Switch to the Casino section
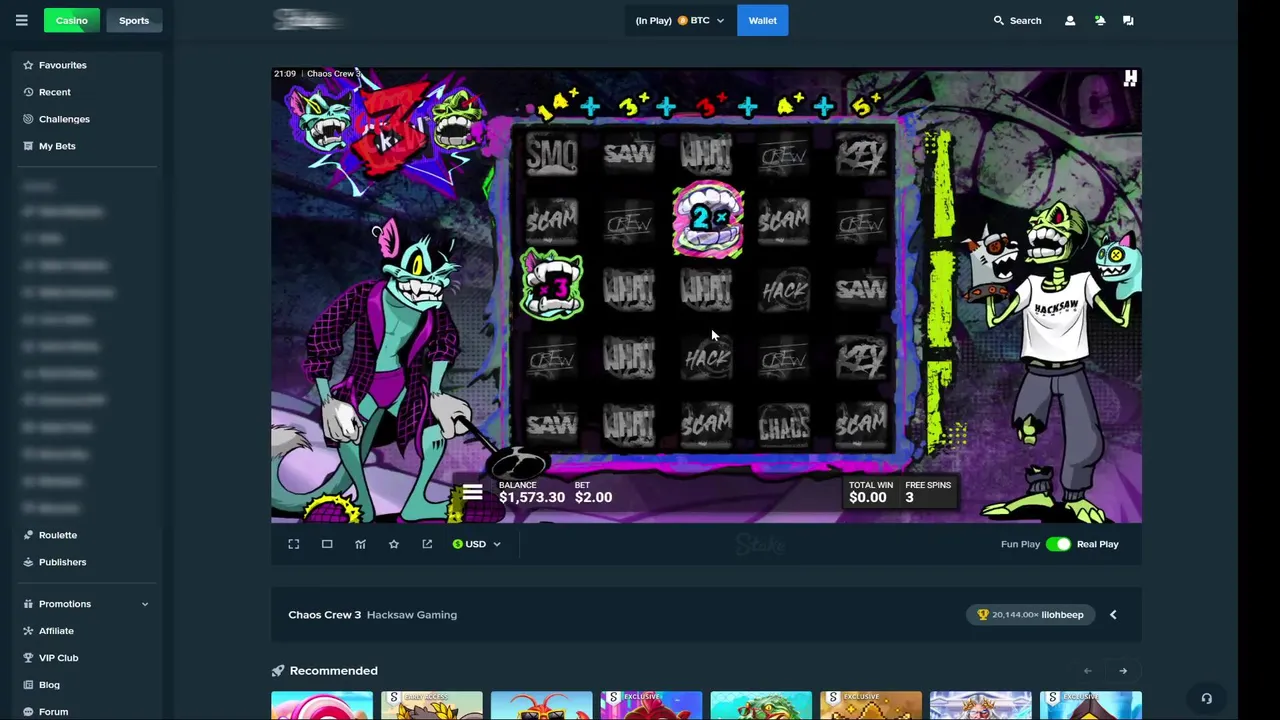This screenshot has height=720, width=1280. 71,20
